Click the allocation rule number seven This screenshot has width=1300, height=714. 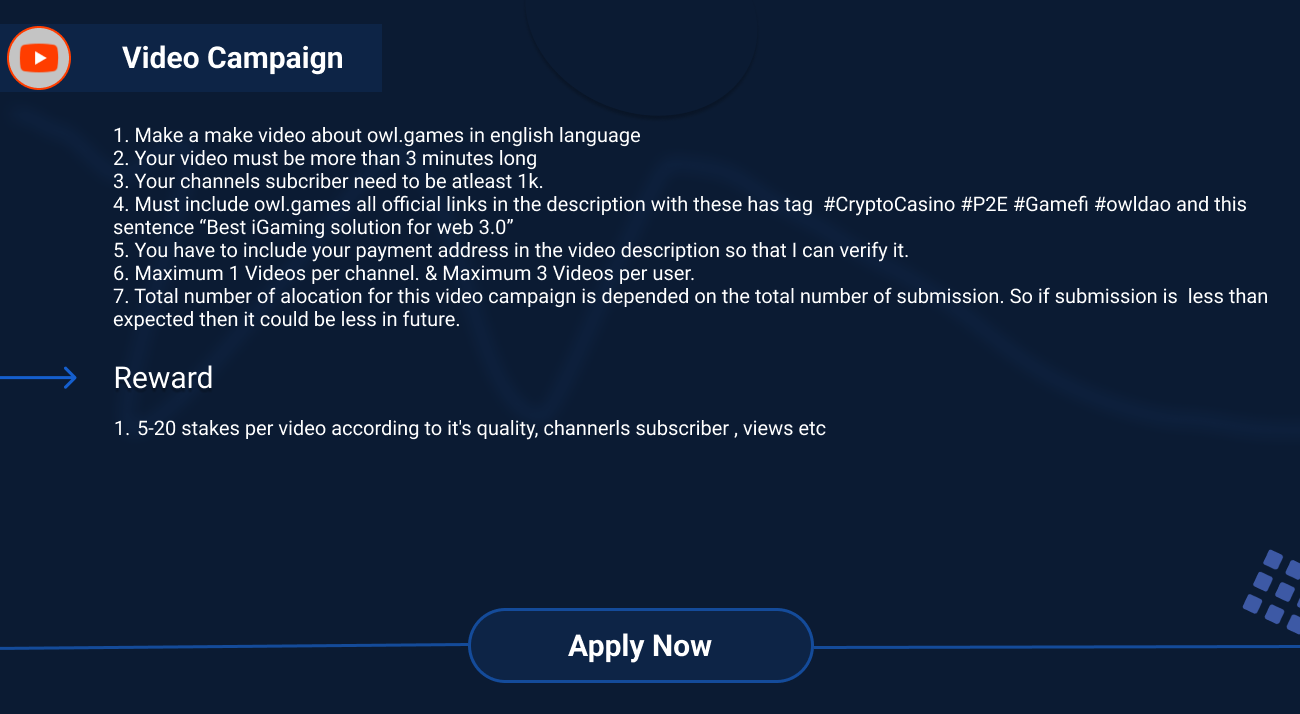(x=690, y=308)
